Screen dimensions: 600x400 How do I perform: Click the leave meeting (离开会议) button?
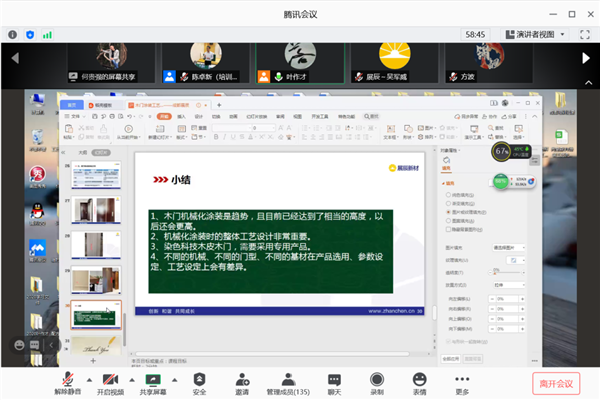[556, 384]
